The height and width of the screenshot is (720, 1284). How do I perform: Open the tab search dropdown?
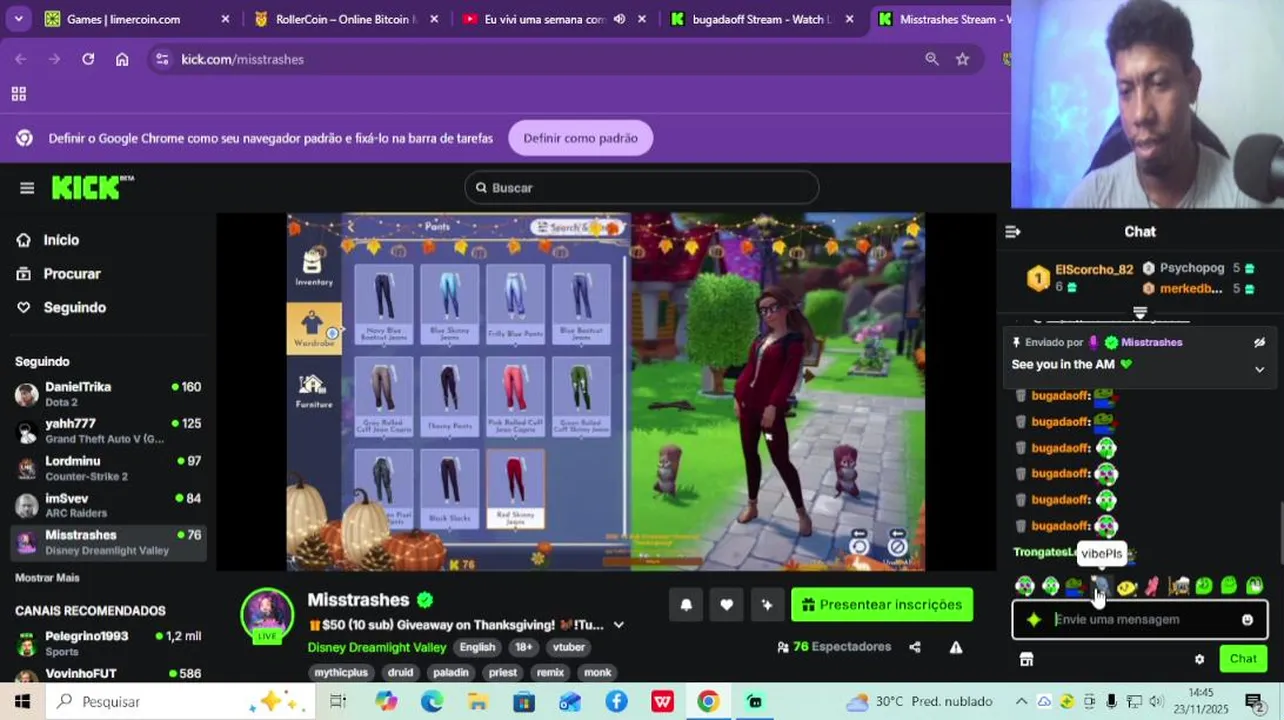pos(18,19)
